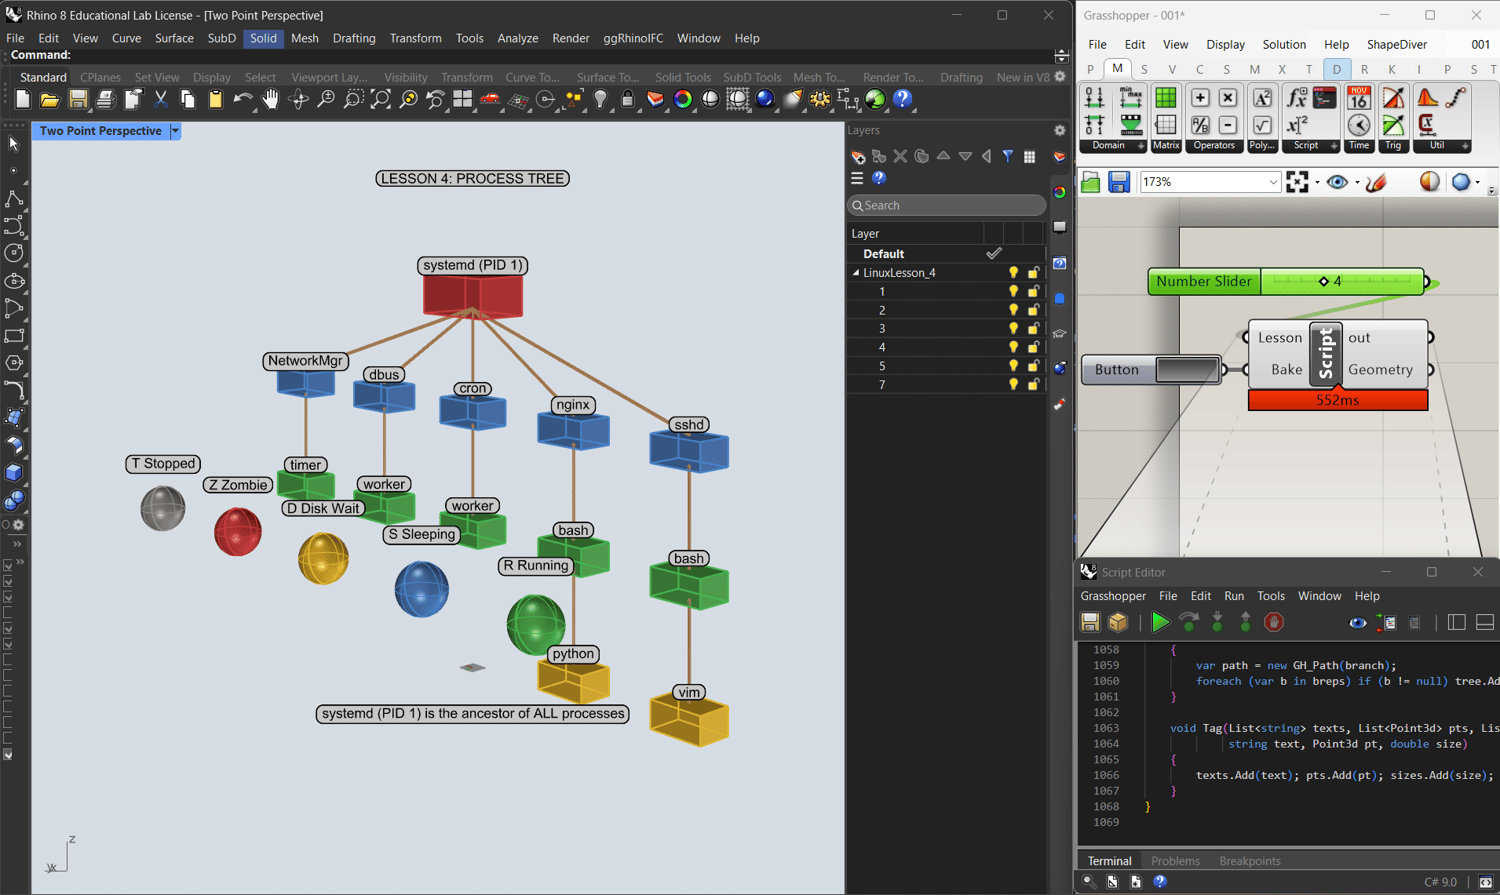Open the Two Point Perspective viewport dropdown

coord(175,131)
